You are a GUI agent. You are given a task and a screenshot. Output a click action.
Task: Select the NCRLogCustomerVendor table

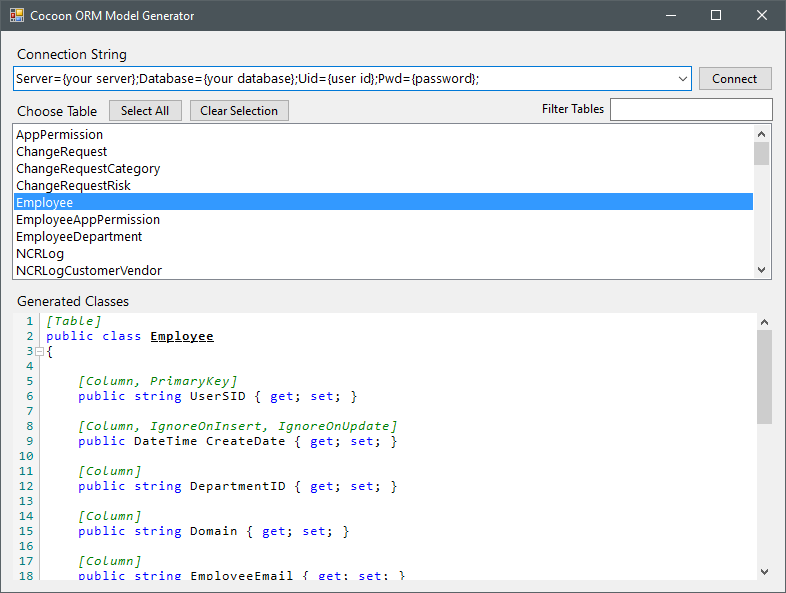point(383,271)
